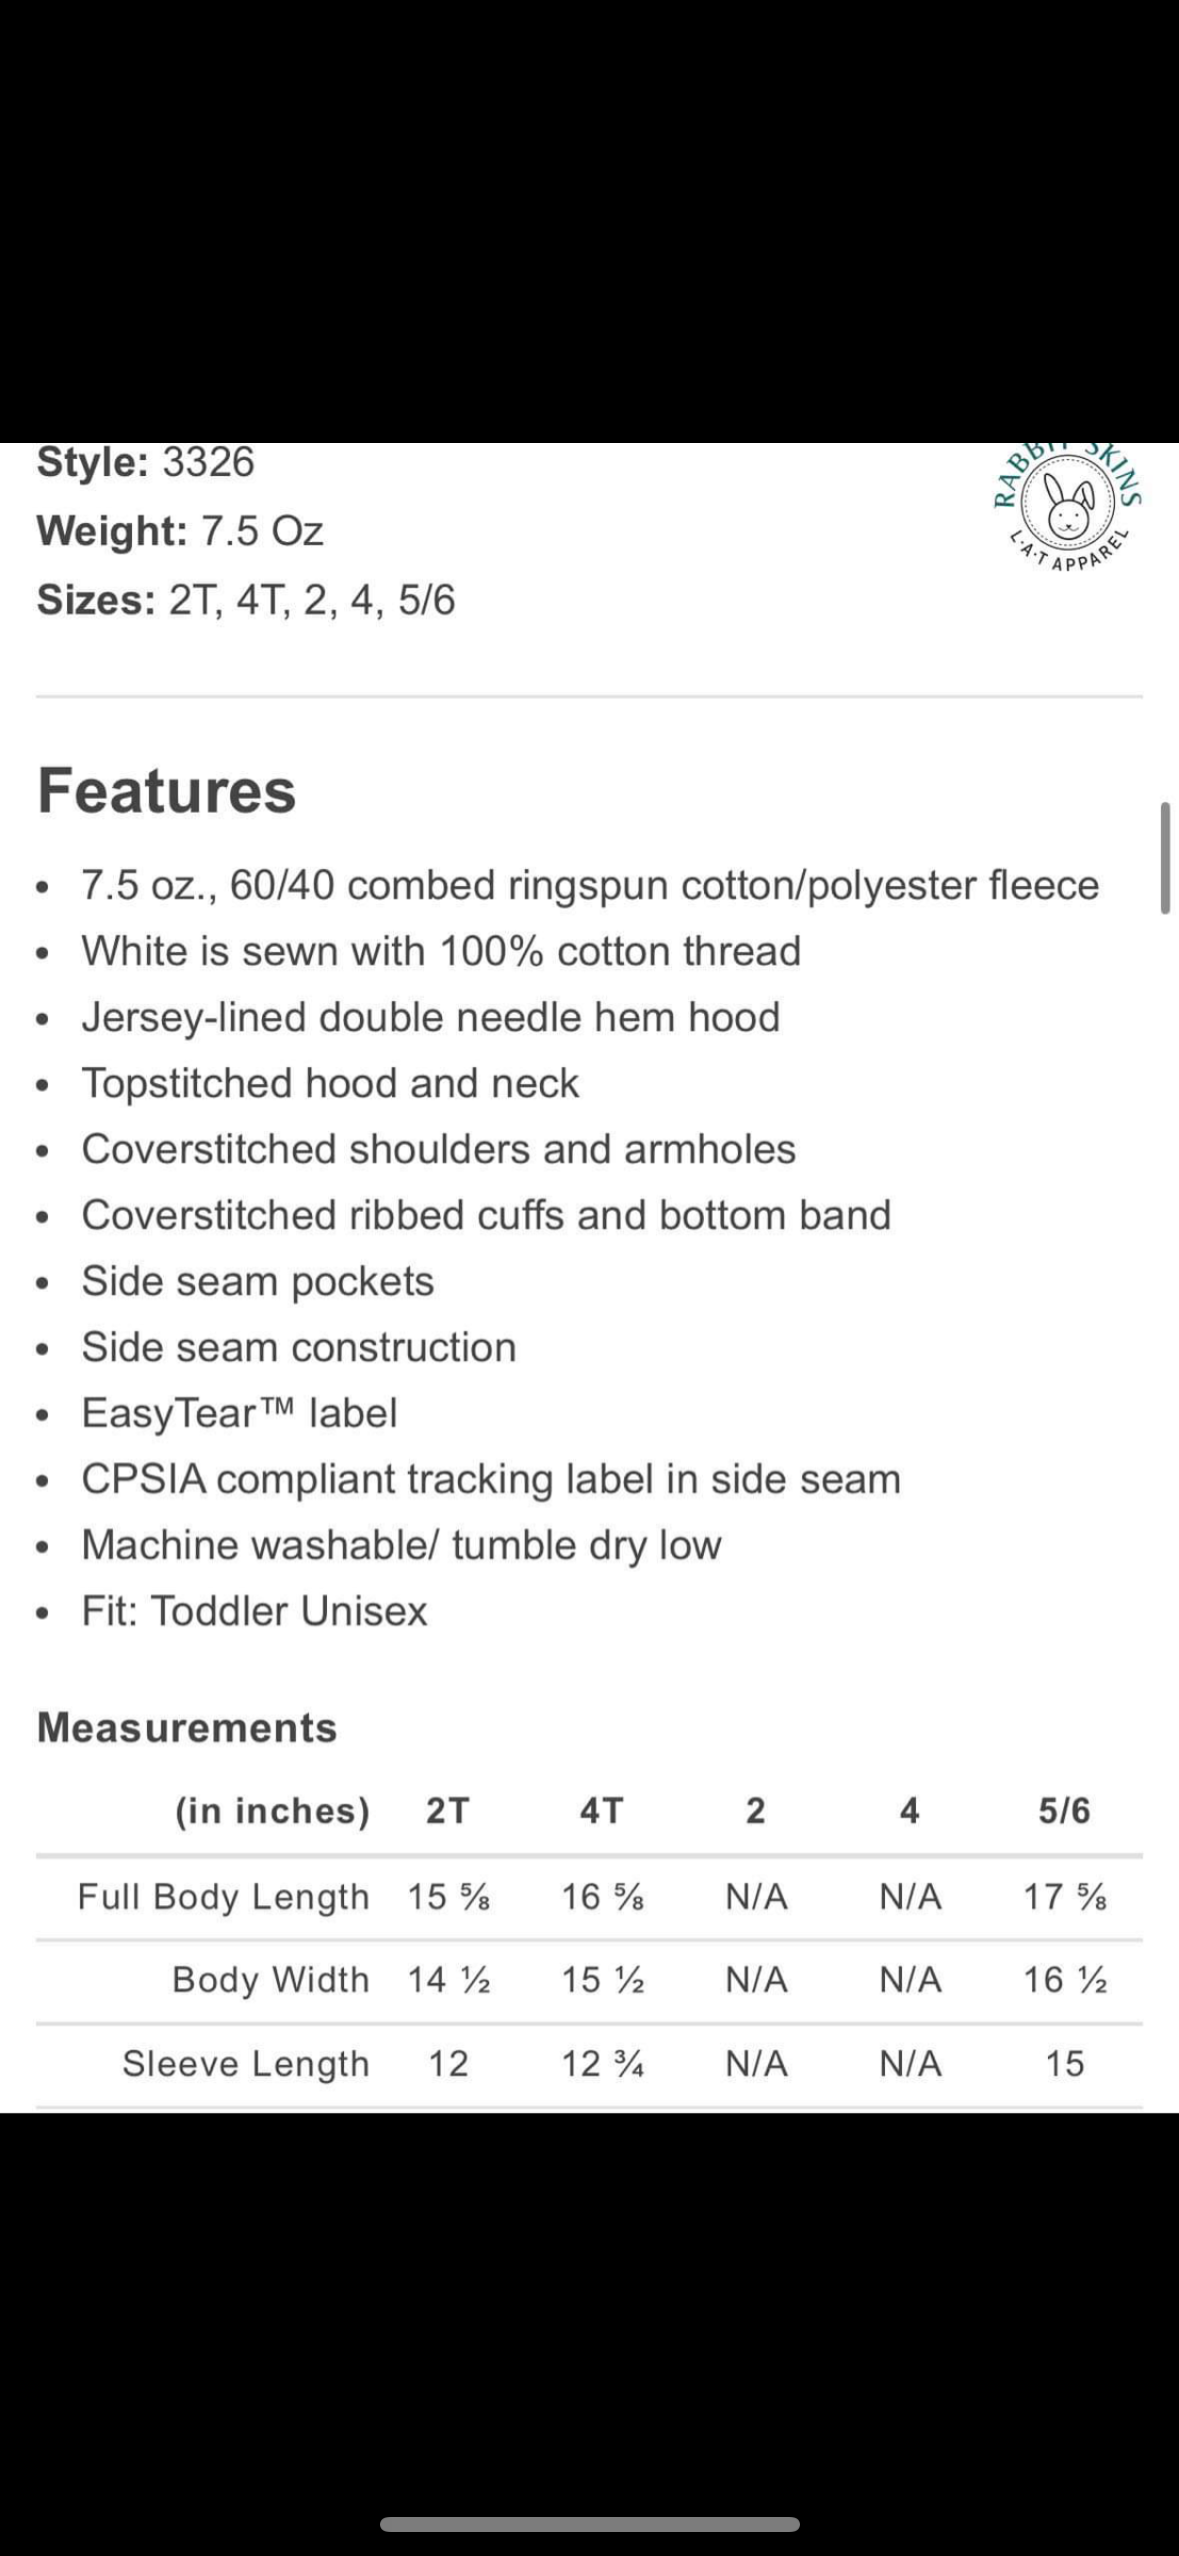Select the 4T column header
The image size is (1179, 2556).
coord(601,1810)
